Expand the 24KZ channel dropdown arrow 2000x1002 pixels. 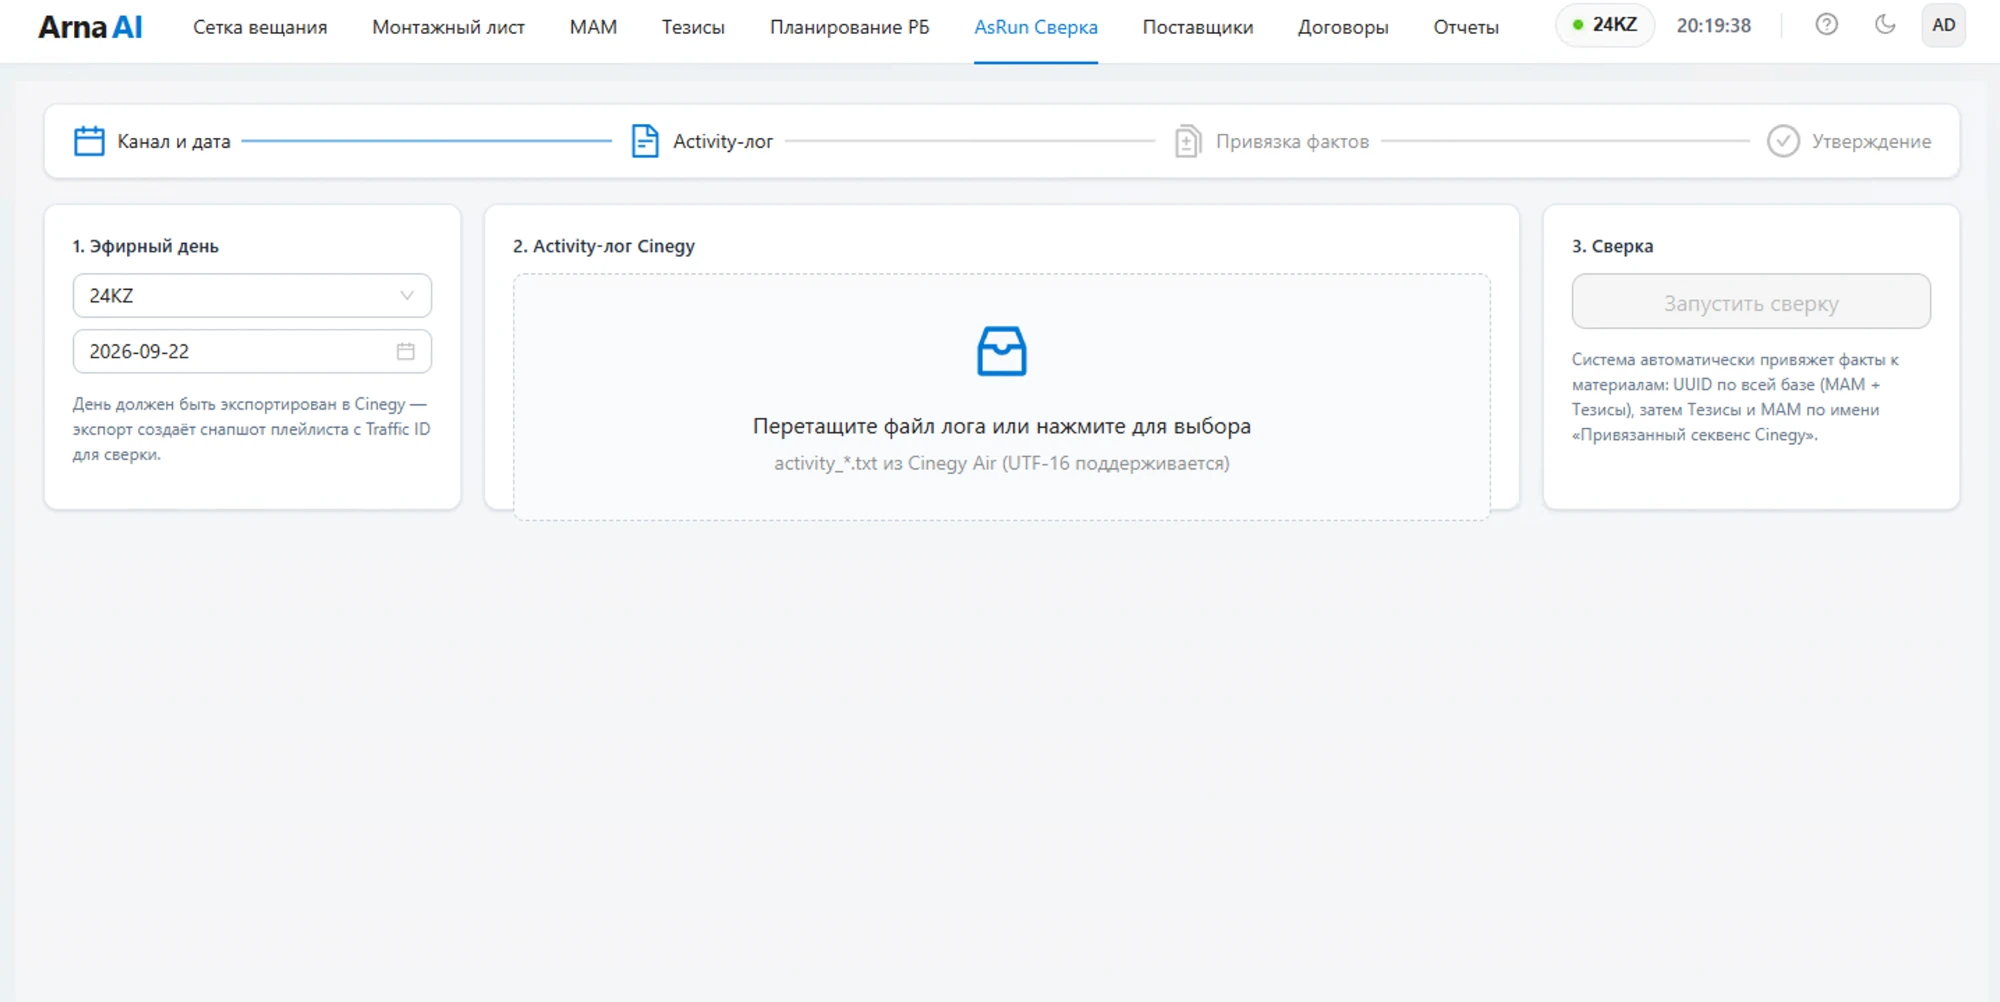[407, 296]
